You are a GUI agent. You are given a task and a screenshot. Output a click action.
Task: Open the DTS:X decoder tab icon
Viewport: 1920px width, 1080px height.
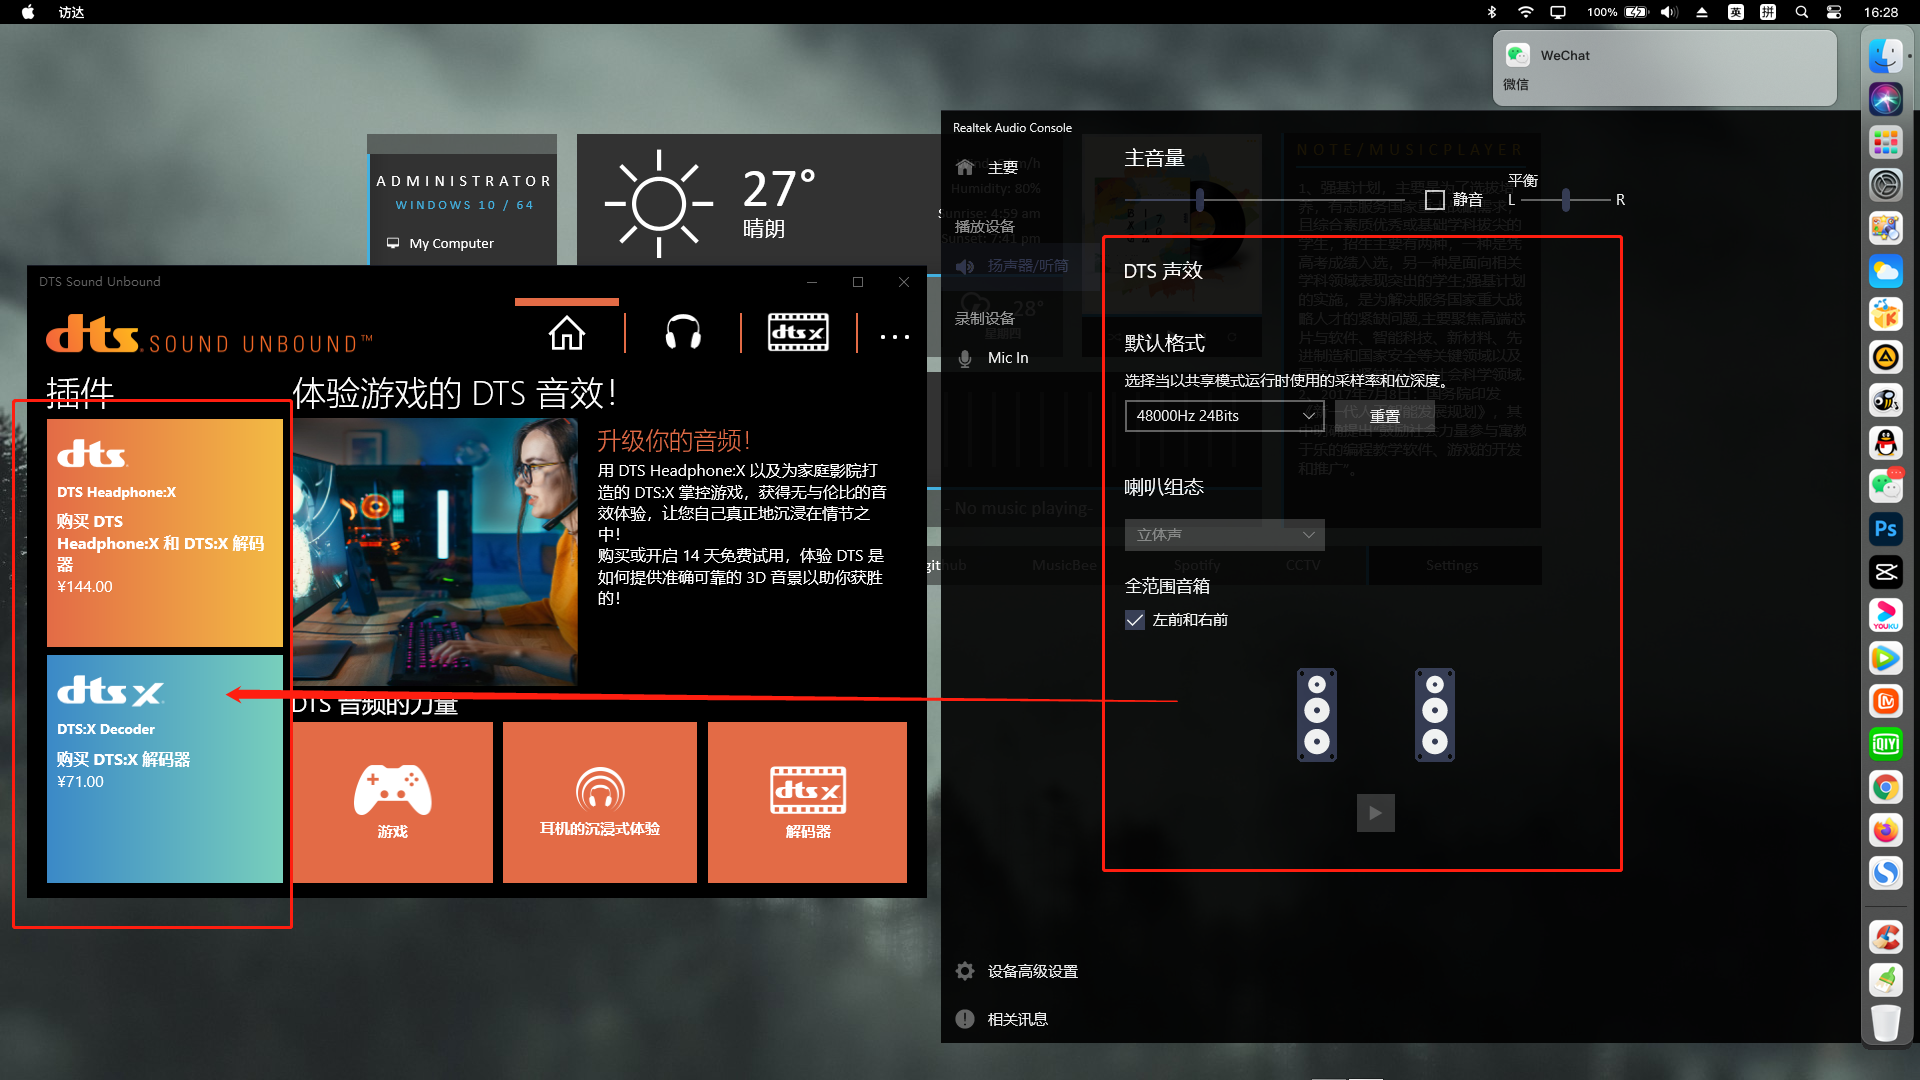tap(798, 333)
